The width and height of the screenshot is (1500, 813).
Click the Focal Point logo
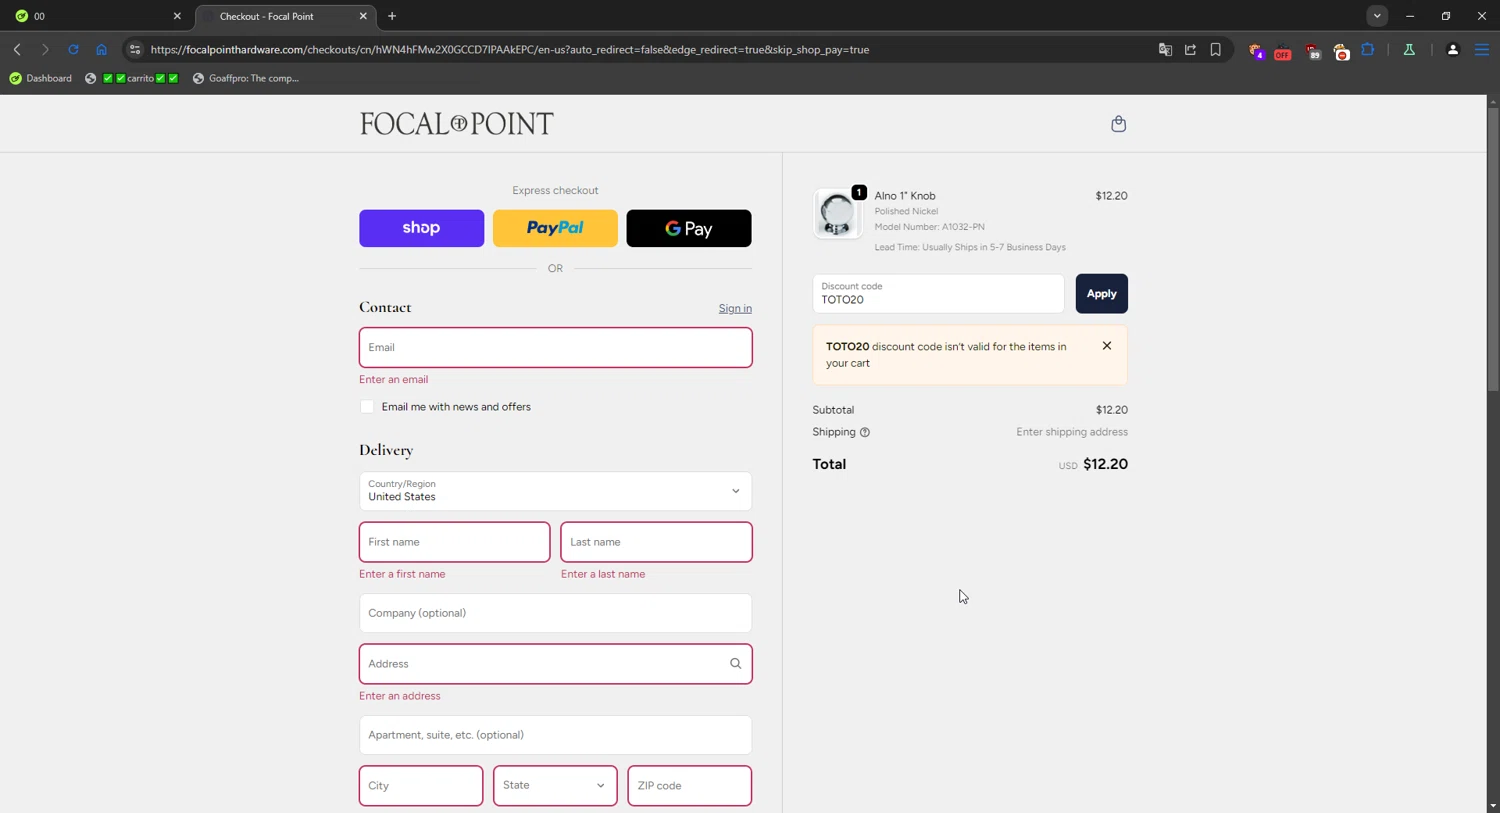point(456,124)
